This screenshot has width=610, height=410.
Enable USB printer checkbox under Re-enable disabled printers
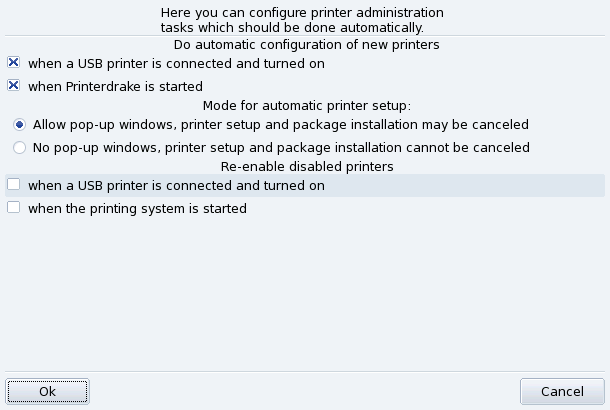click(13, 185)
